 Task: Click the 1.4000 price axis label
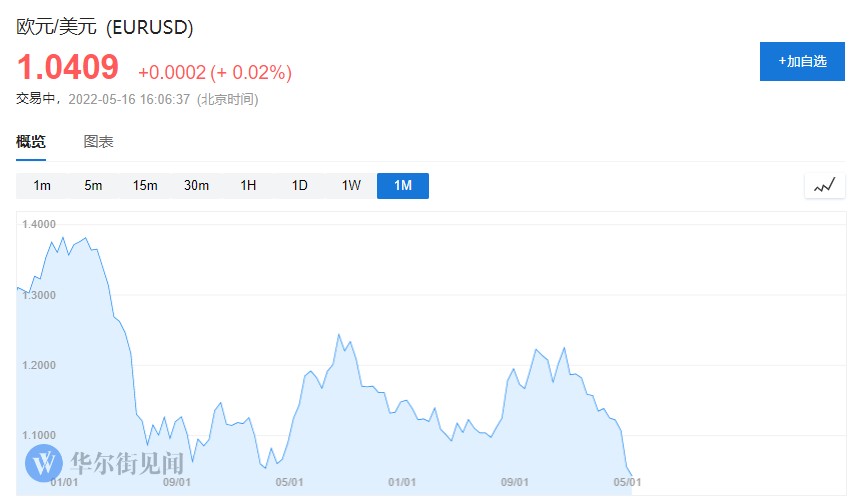coord(38,224)
